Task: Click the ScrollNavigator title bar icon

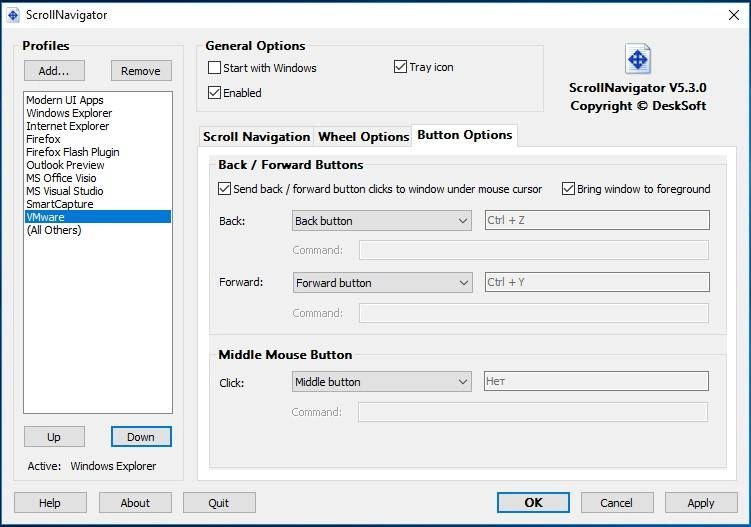Action: pos(13,15)
